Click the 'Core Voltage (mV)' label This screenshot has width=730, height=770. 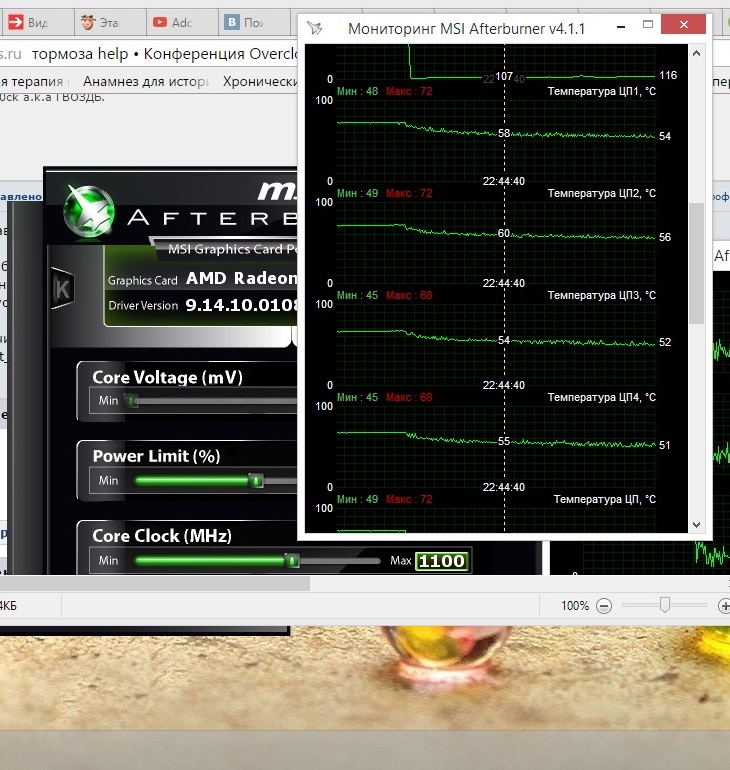[167, 377]
